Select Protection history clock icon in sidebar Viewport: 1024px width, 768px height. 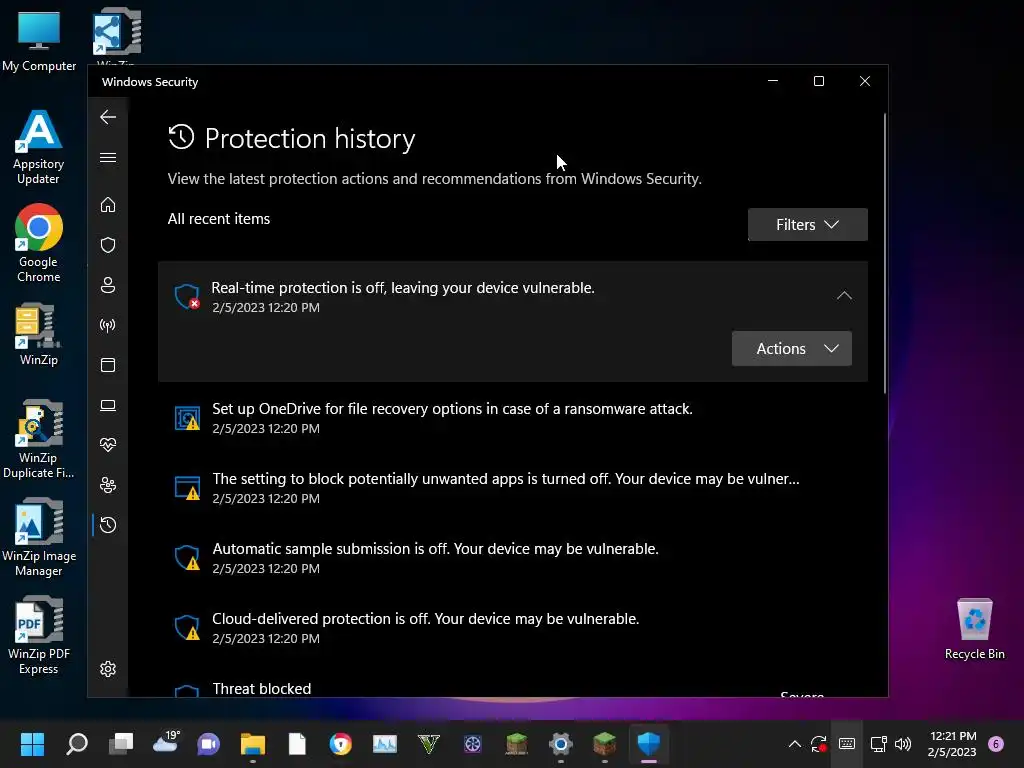108,525
